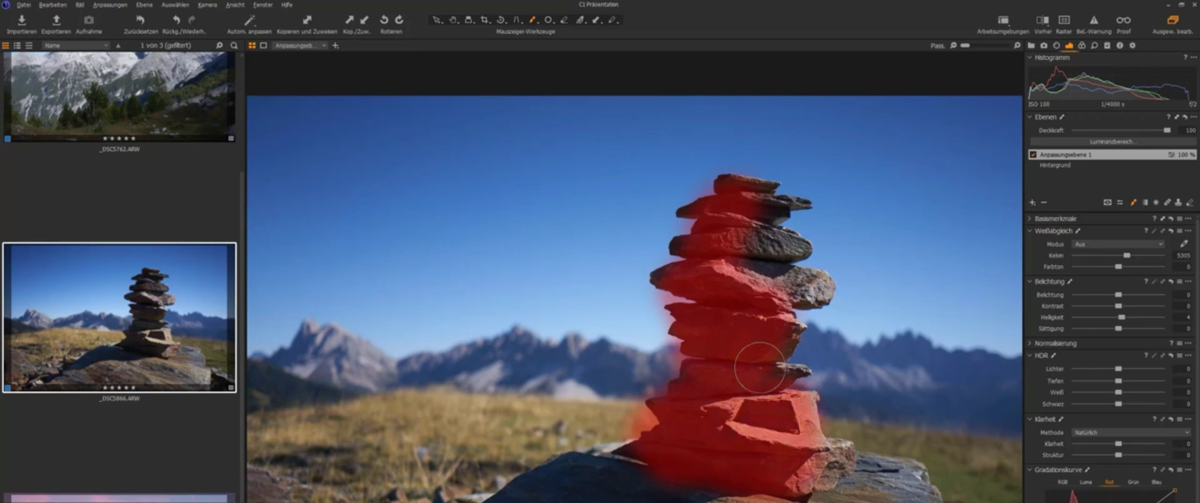Viewport: 1200px width, 503px height.
Task: Open the details magnifier tool tab
Action: pos(1095,45)
